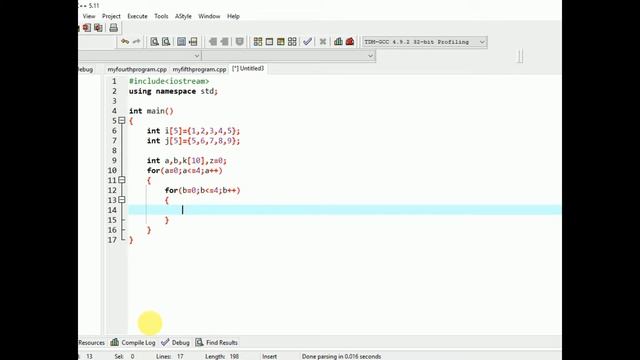640x360 pixels.
Task: Click the 'Insert' mode status indicator
Action: (269, 356)
